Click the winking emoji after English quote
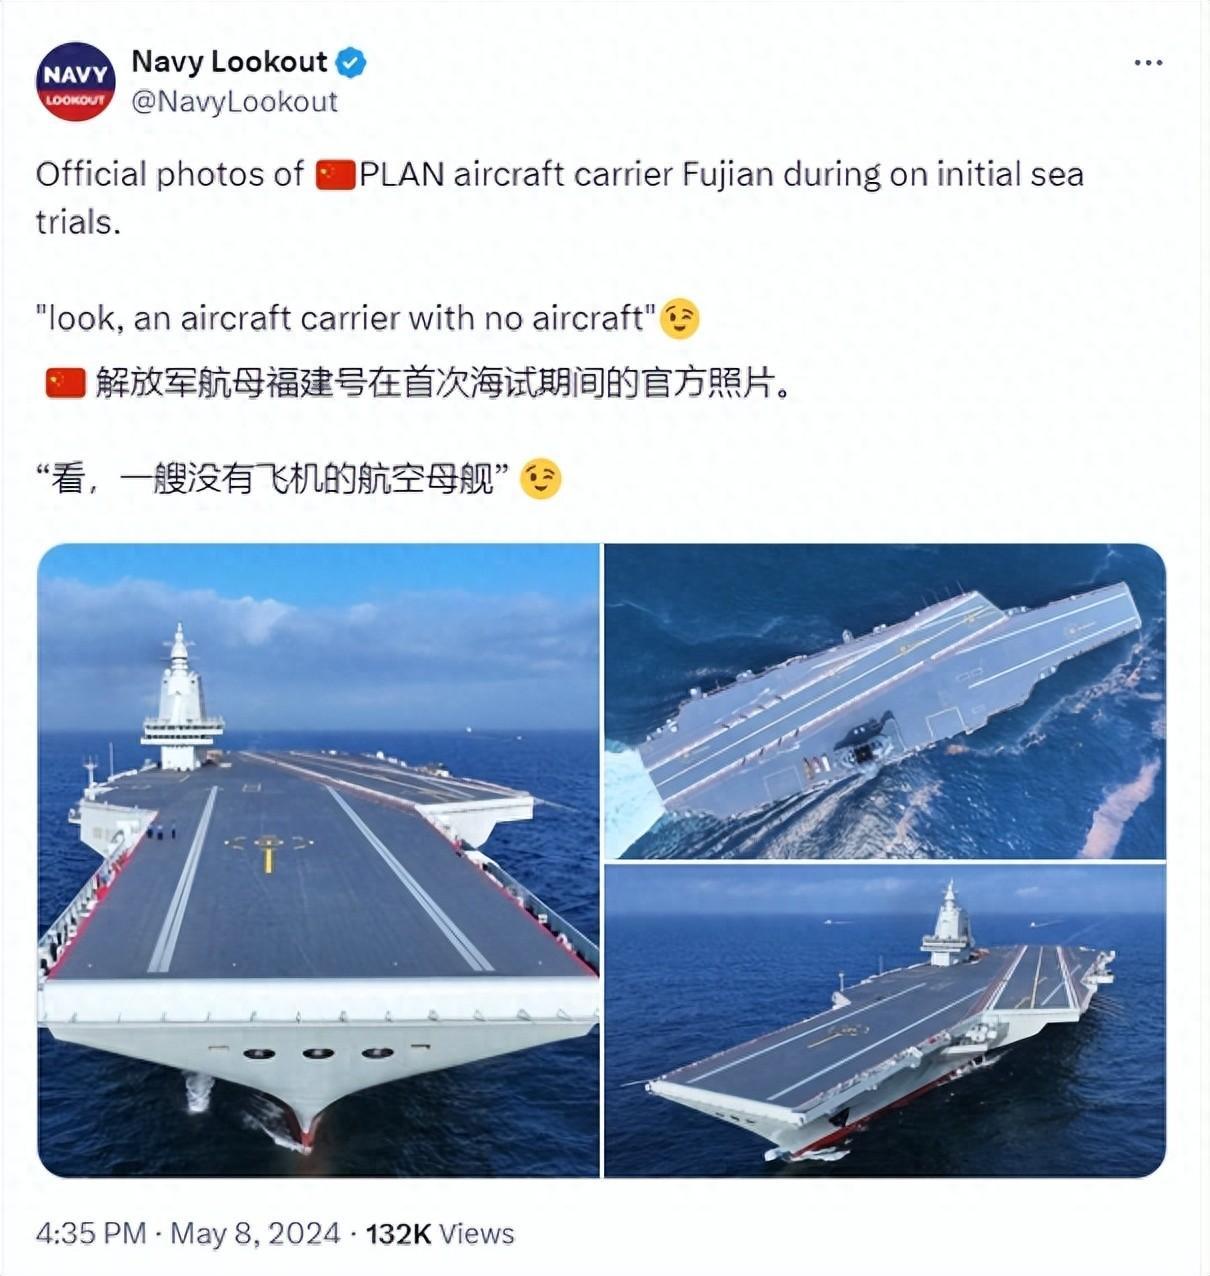1210x1276 pixels. [x=681, y=319]
